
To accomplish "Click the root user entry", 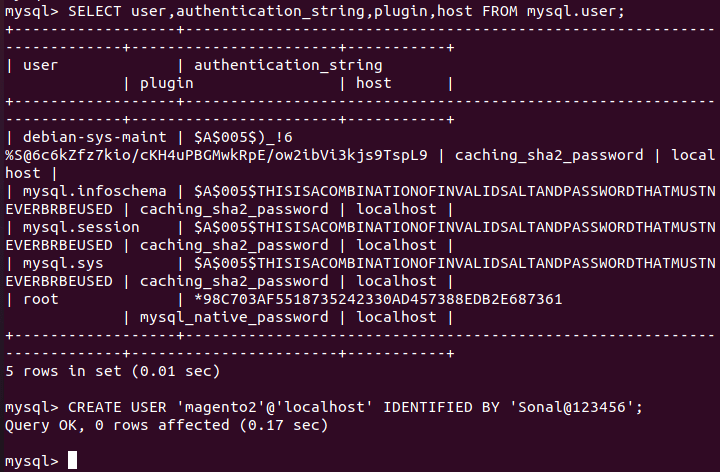I will pyautogui.click(x=40, y=299).
